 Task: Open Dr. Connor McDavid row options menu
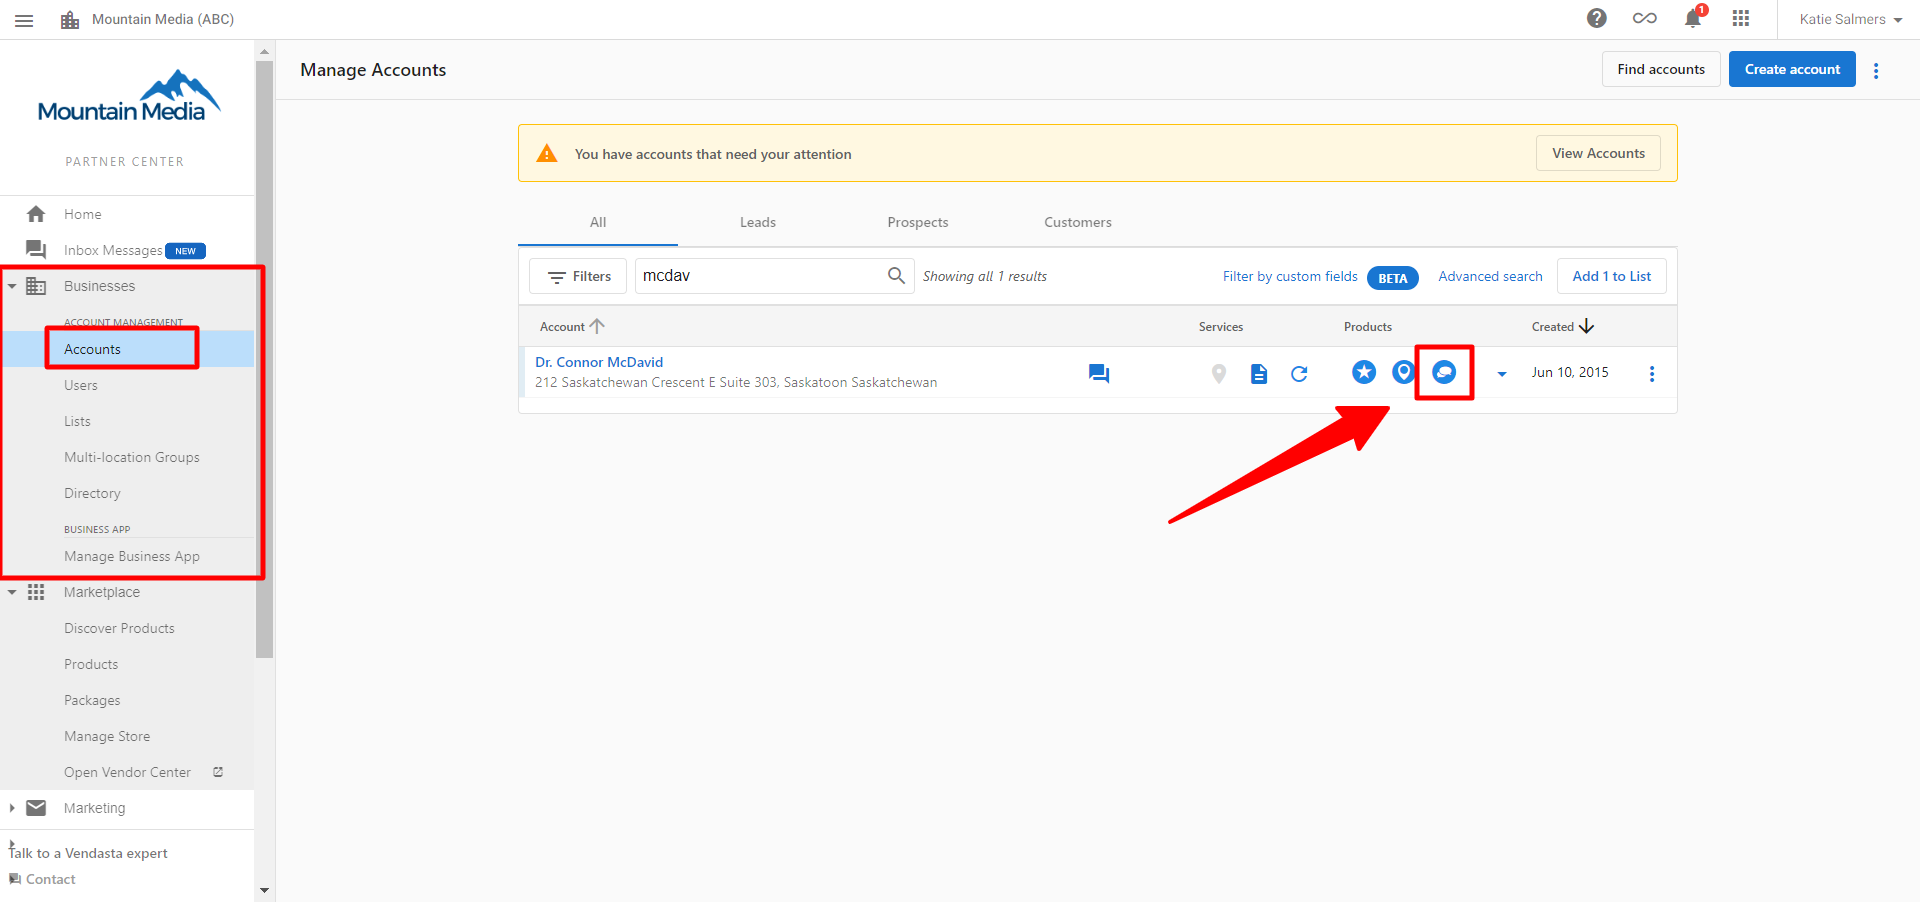(1652, 373)
